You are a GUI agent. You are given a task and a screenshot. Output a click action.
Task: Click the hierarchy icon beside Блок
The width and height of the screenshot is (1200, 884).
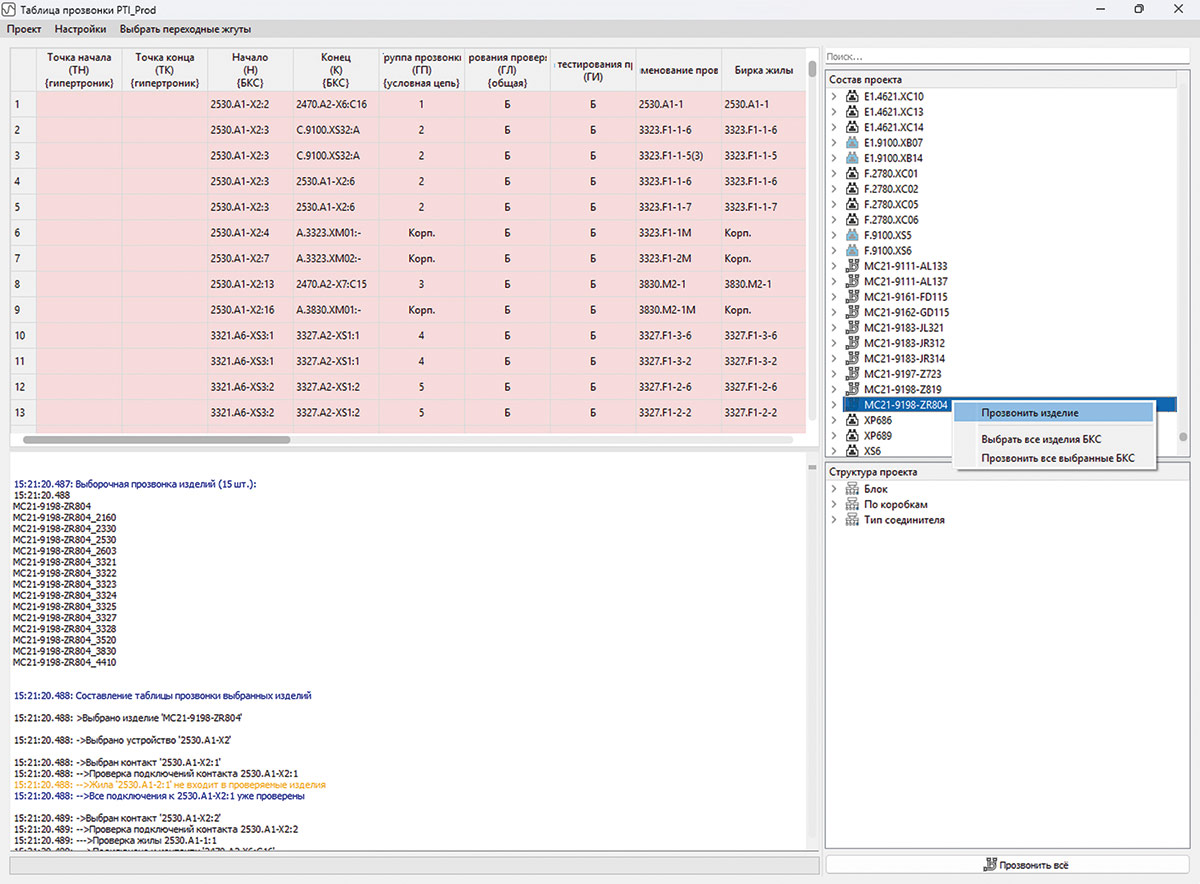tap(853, 489)
